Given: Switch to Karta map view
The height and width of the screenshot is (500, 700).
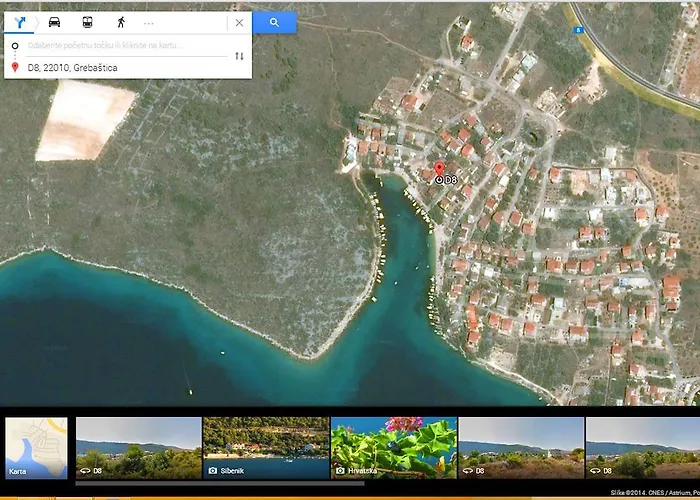Looking at the screenshot, I should click(x=36, y=447).
